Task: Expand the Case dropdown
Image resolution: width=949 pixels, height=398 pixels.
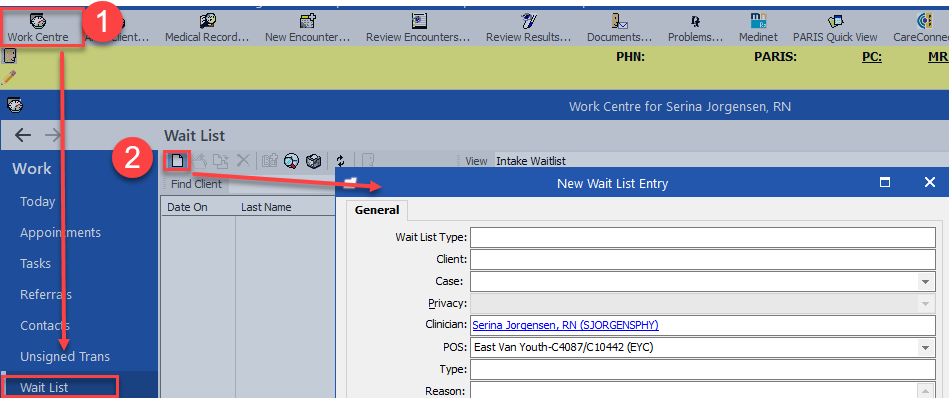Action: [925, 282]
